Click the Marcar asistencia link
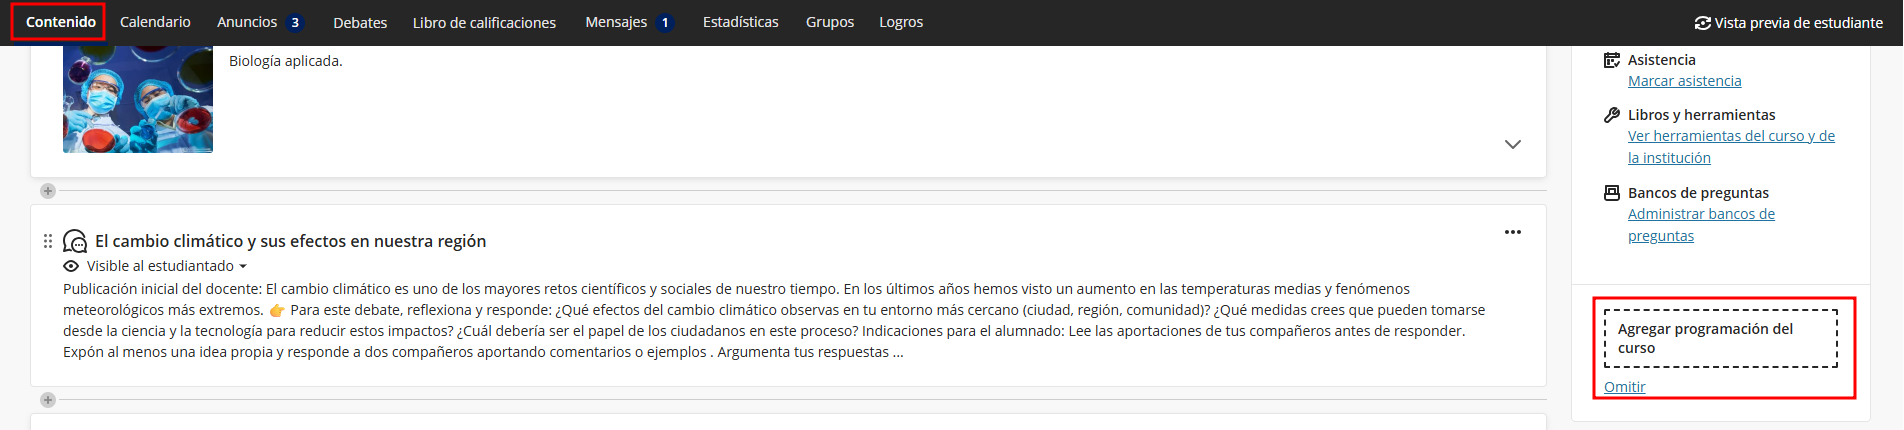1904x430 pixels. pyautogui.click(x=1684, y=81)
